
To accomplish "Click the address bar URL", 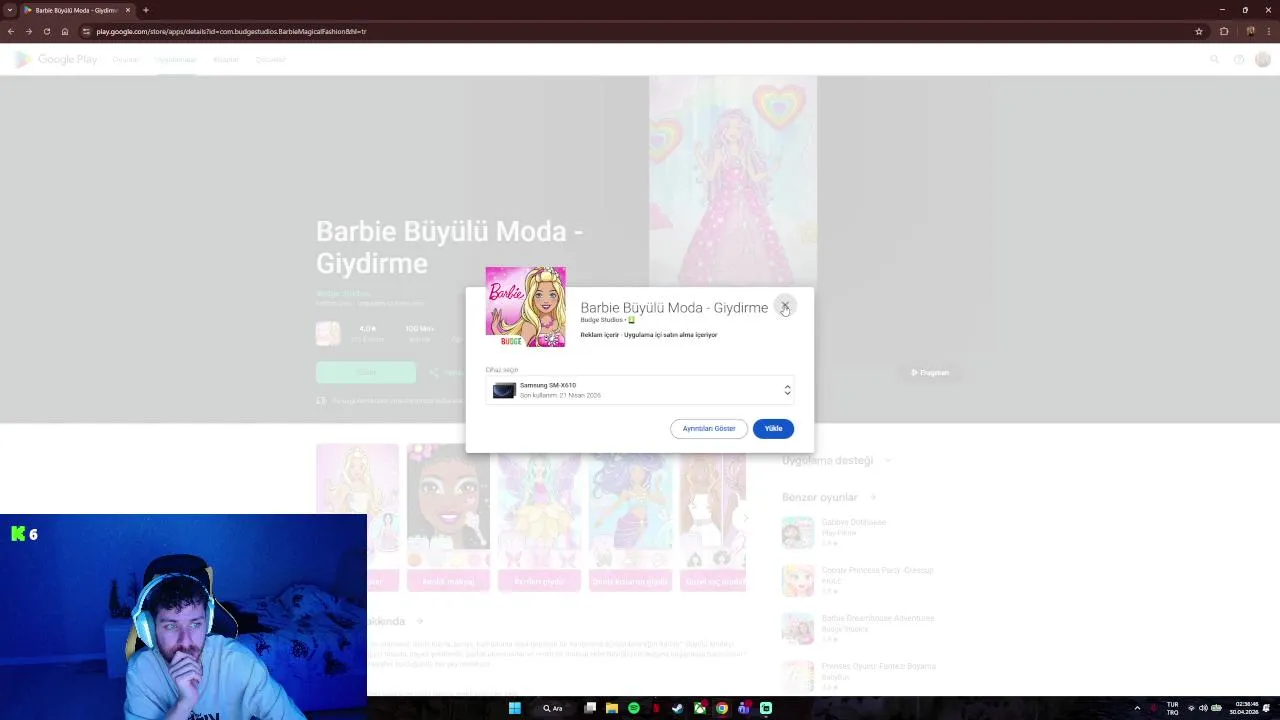I will click(x=231, y=31).
